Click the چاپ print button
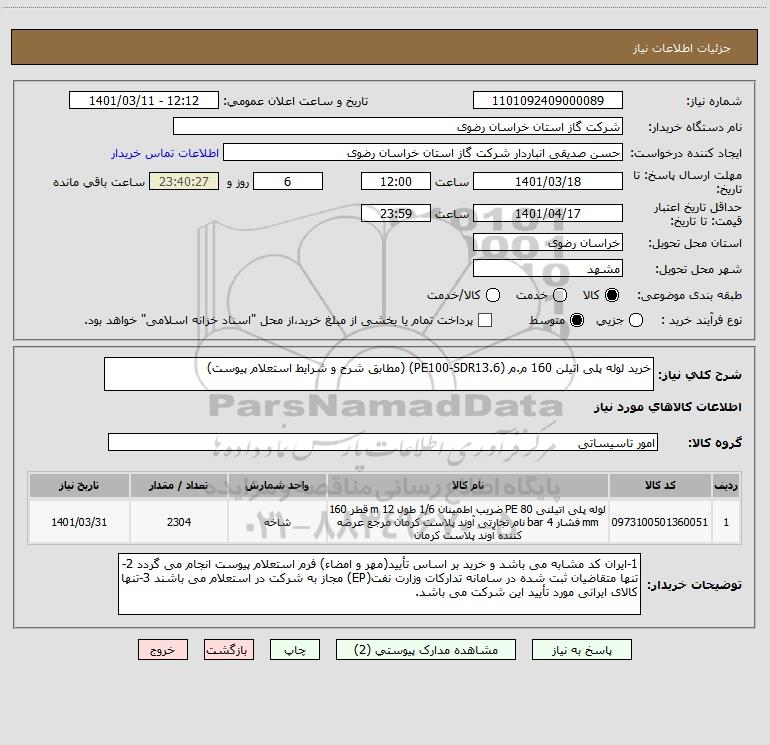The height and width of the screenshot is (745, 770). coord(295,650)
